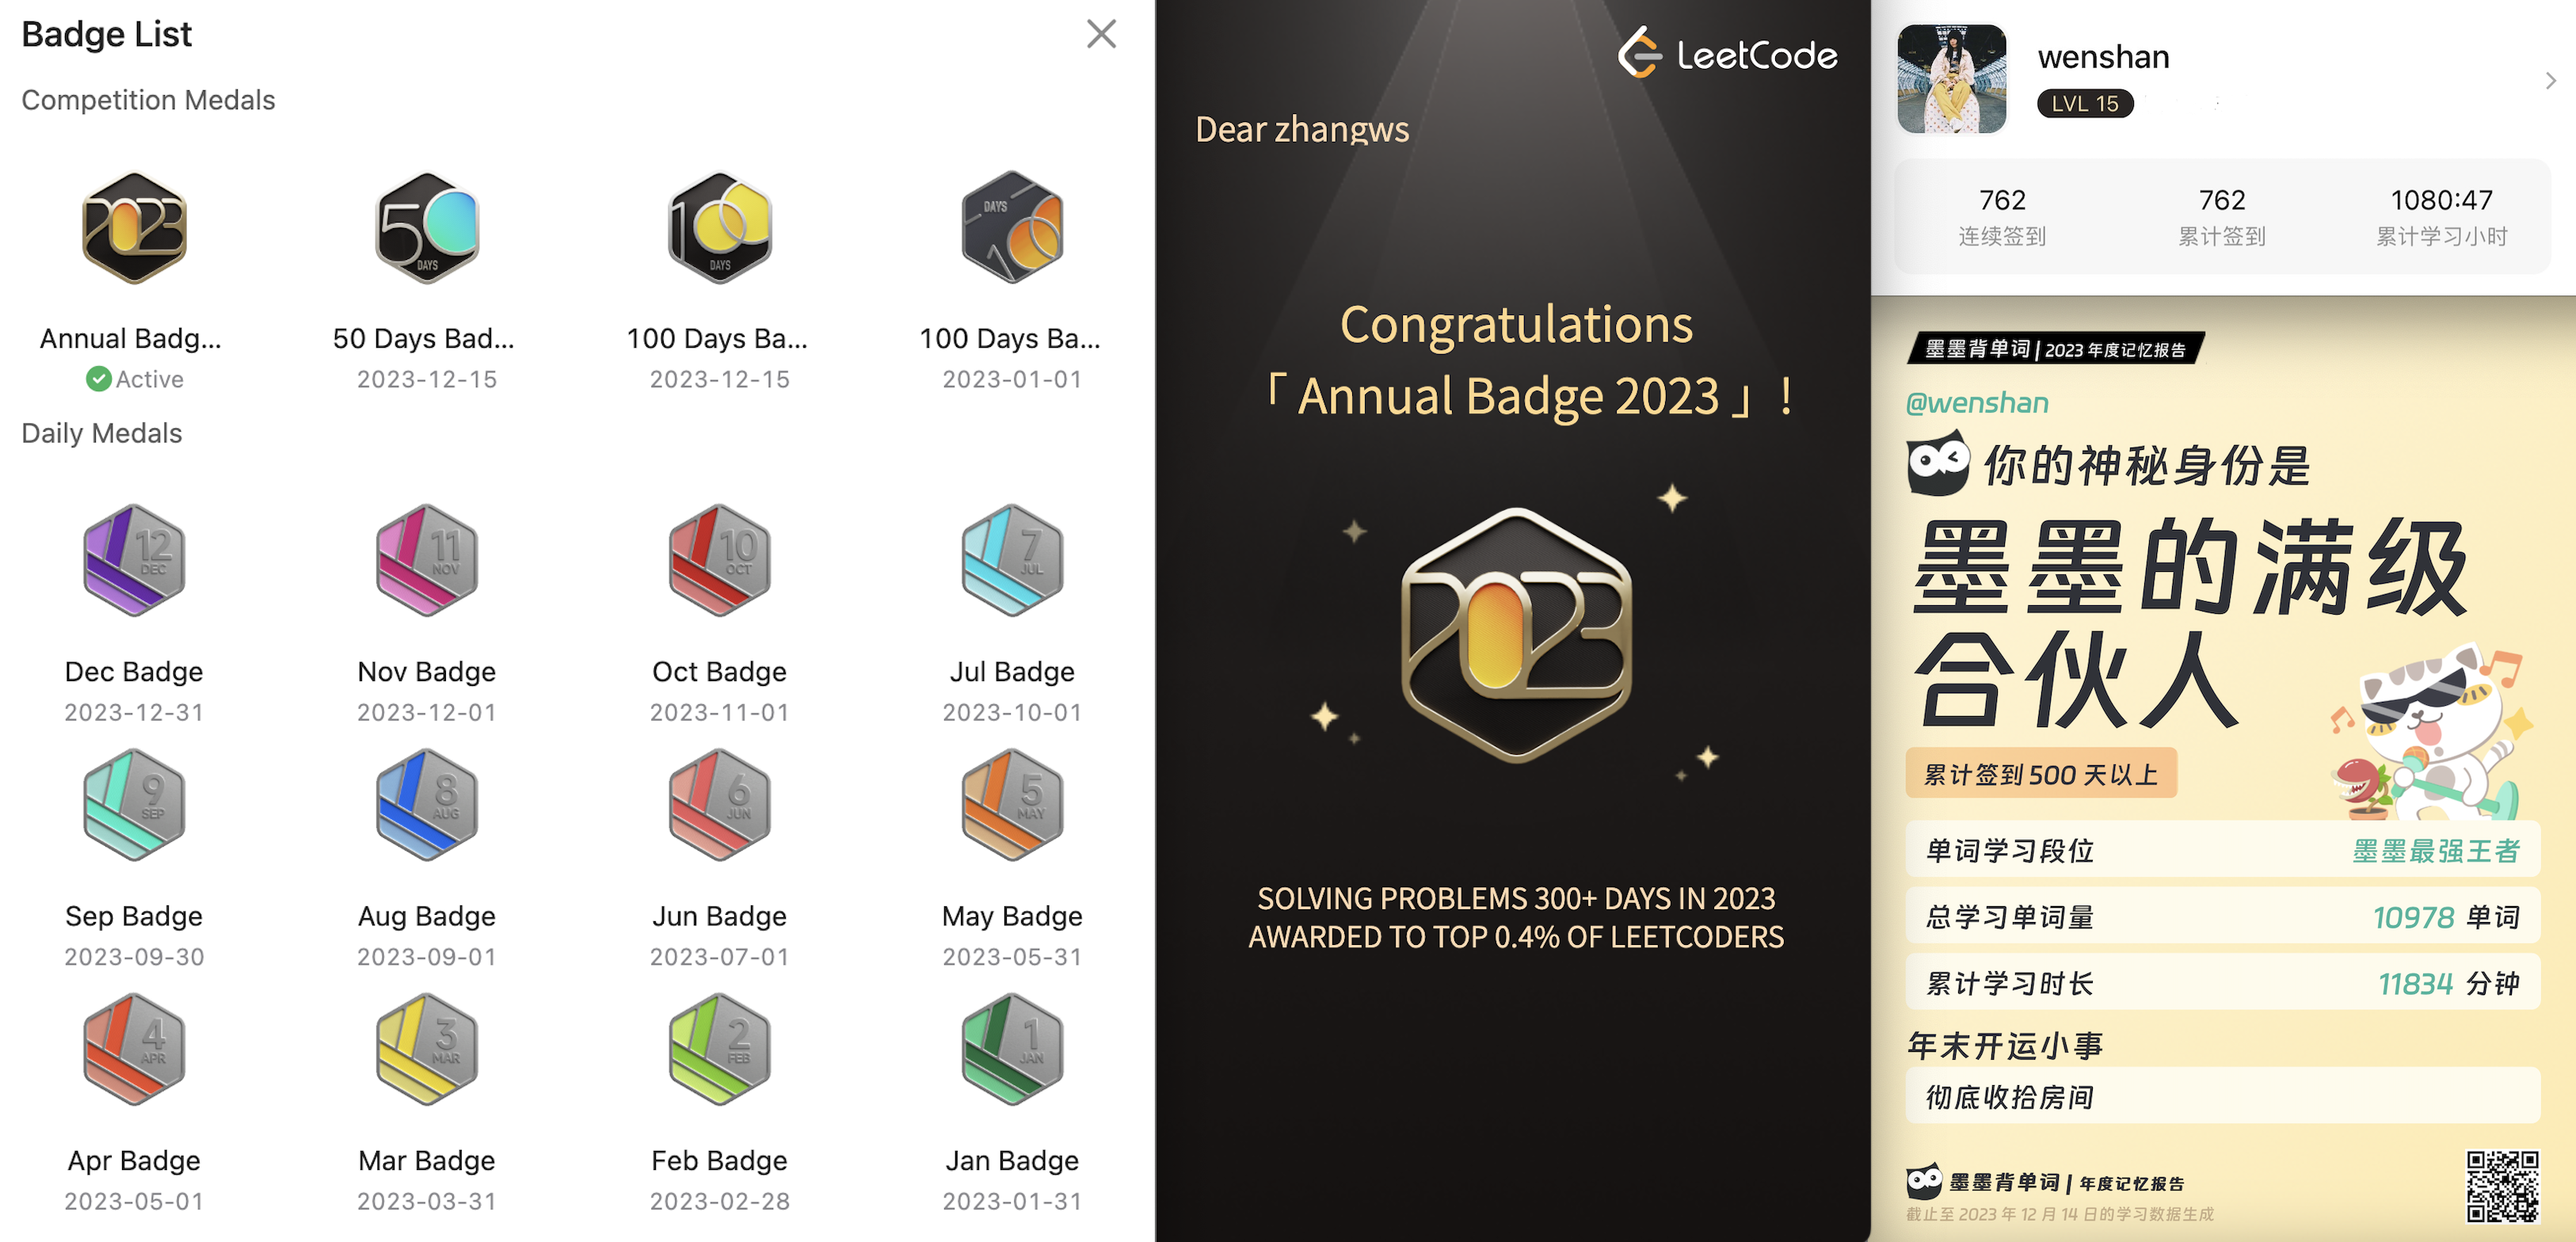Click the green Active status checkmark

click(98, 379)
